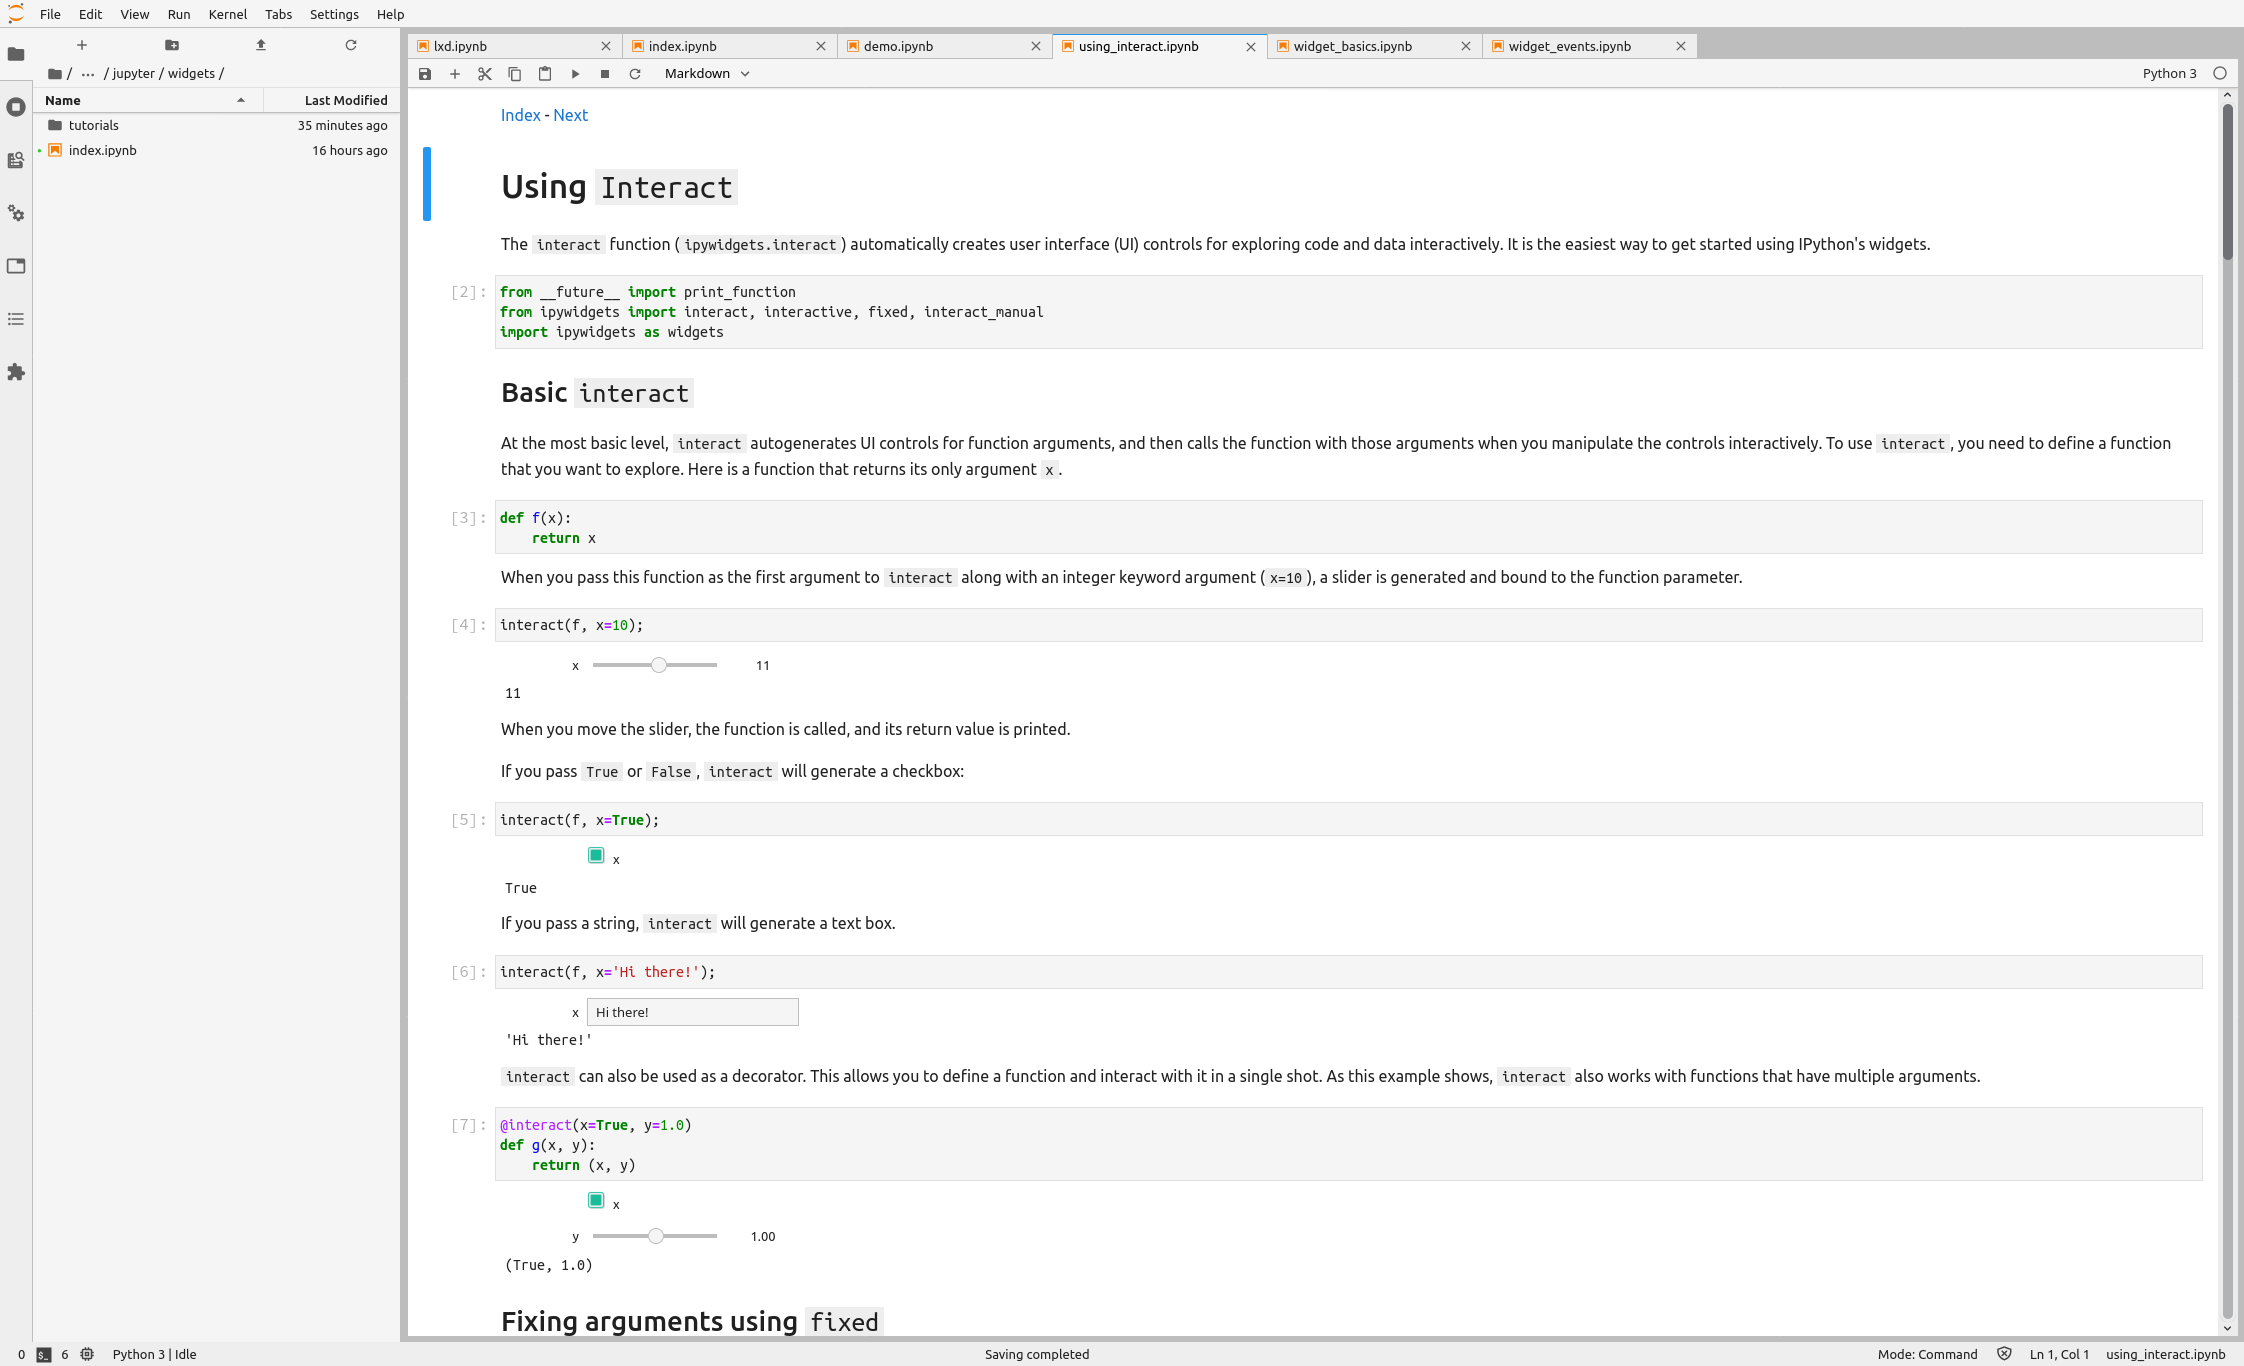The image size is (2244, 1366).
Task: Open the Kernel menu
Action: coord(227,14)
